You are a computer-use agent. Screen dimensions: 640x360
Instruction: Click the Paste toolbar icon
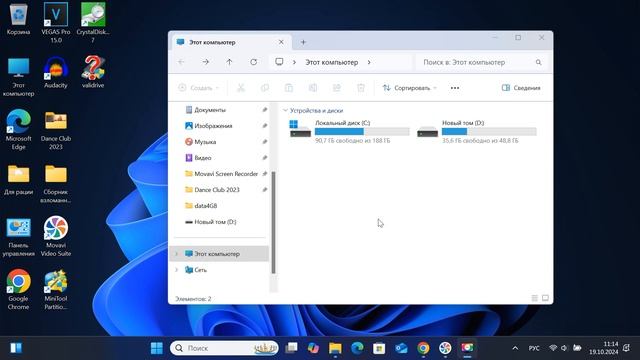(289, 88)
